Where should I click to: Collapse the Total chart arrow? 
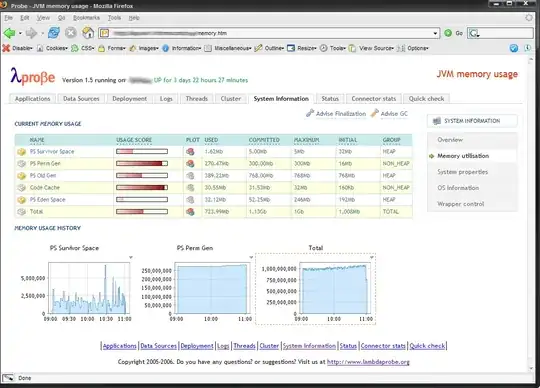372,257
